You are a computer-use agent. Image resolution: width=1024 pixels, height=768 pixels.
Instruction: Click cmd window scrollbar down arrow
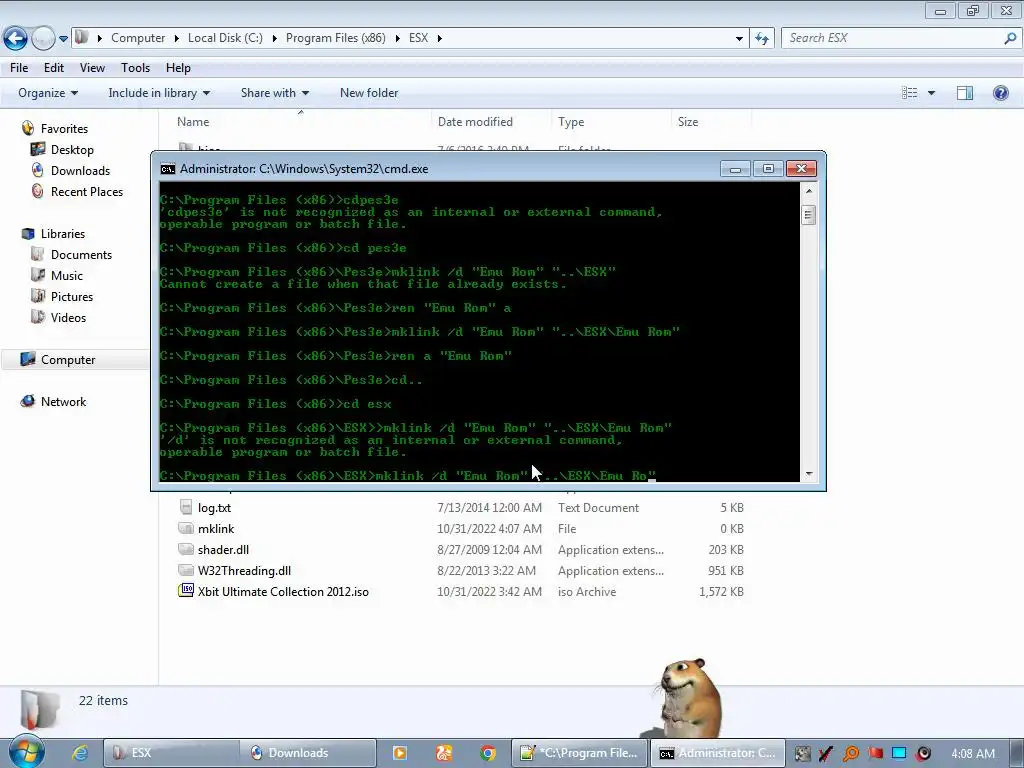[808, 474]
